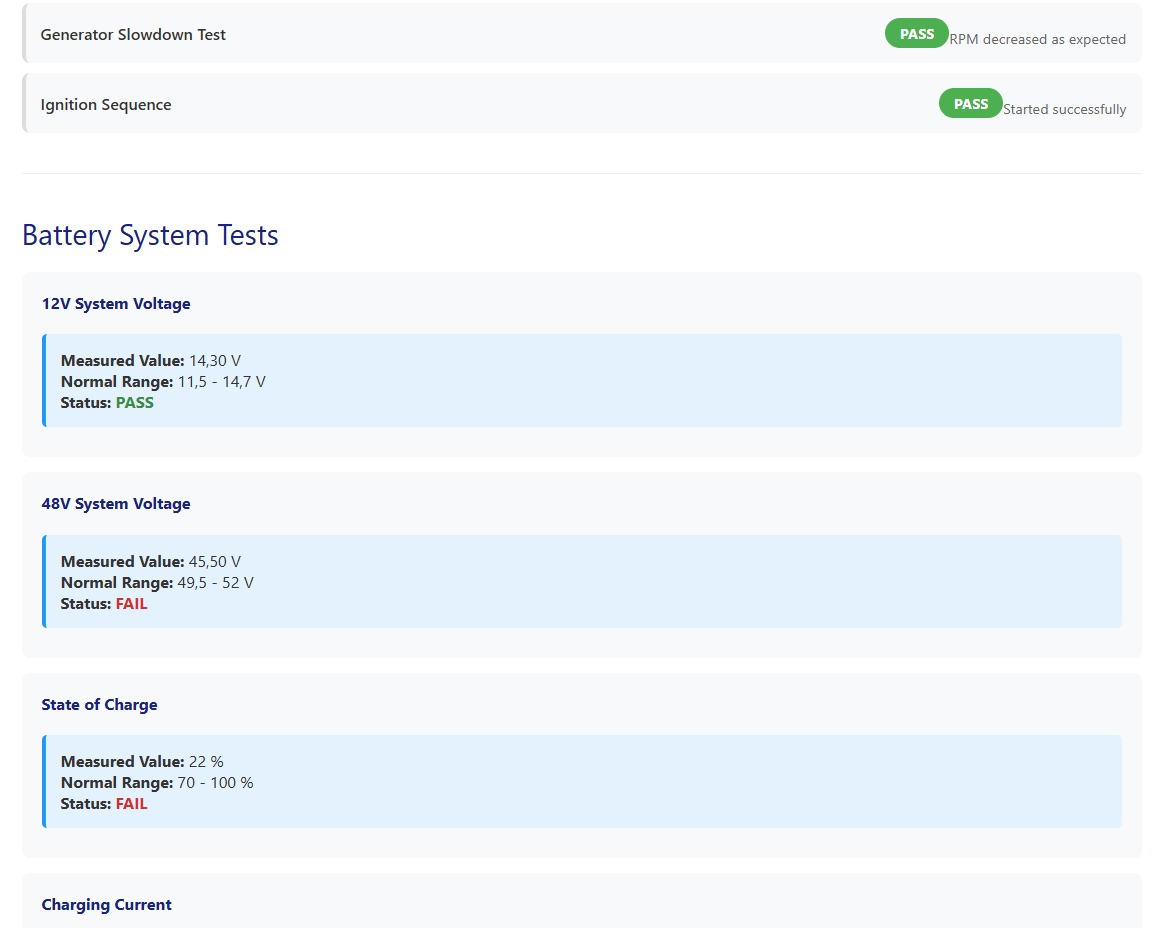This screenshot has width=1162, height=928.
Task: Click the Battery System Tests heading
Action: (x=150, y=235)
